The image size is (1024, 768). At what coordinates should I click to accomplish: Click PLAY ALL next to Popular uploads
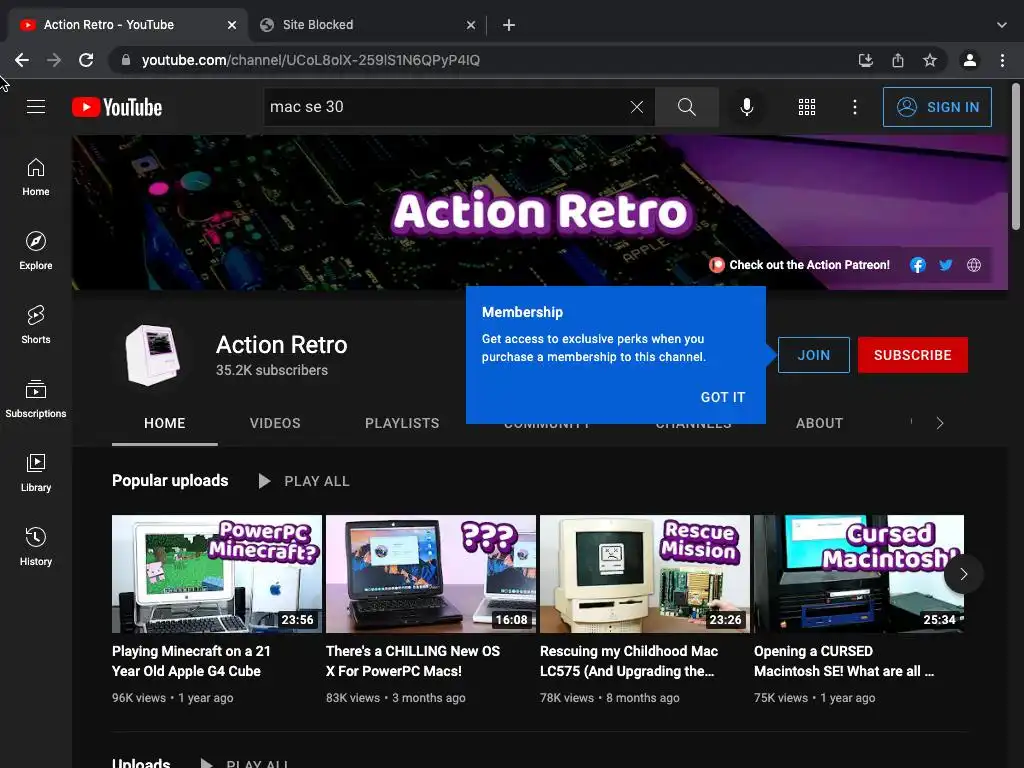click(304, 481)
